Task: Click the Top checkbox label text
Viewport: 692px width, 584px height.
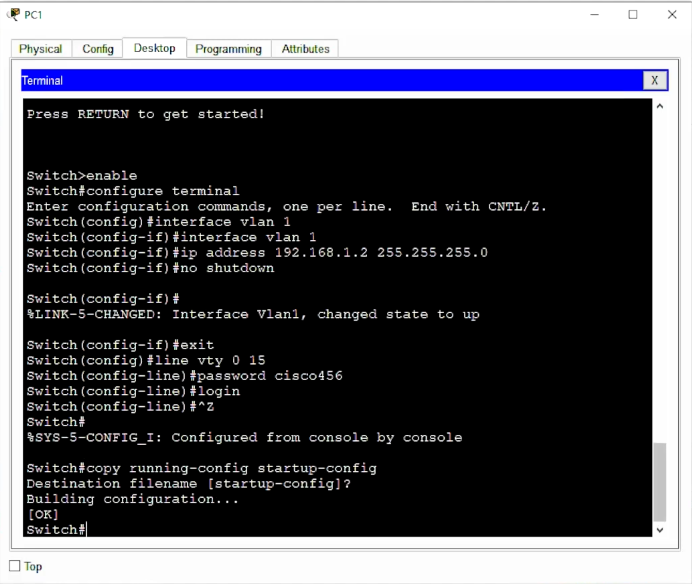Action: point(33,567)
